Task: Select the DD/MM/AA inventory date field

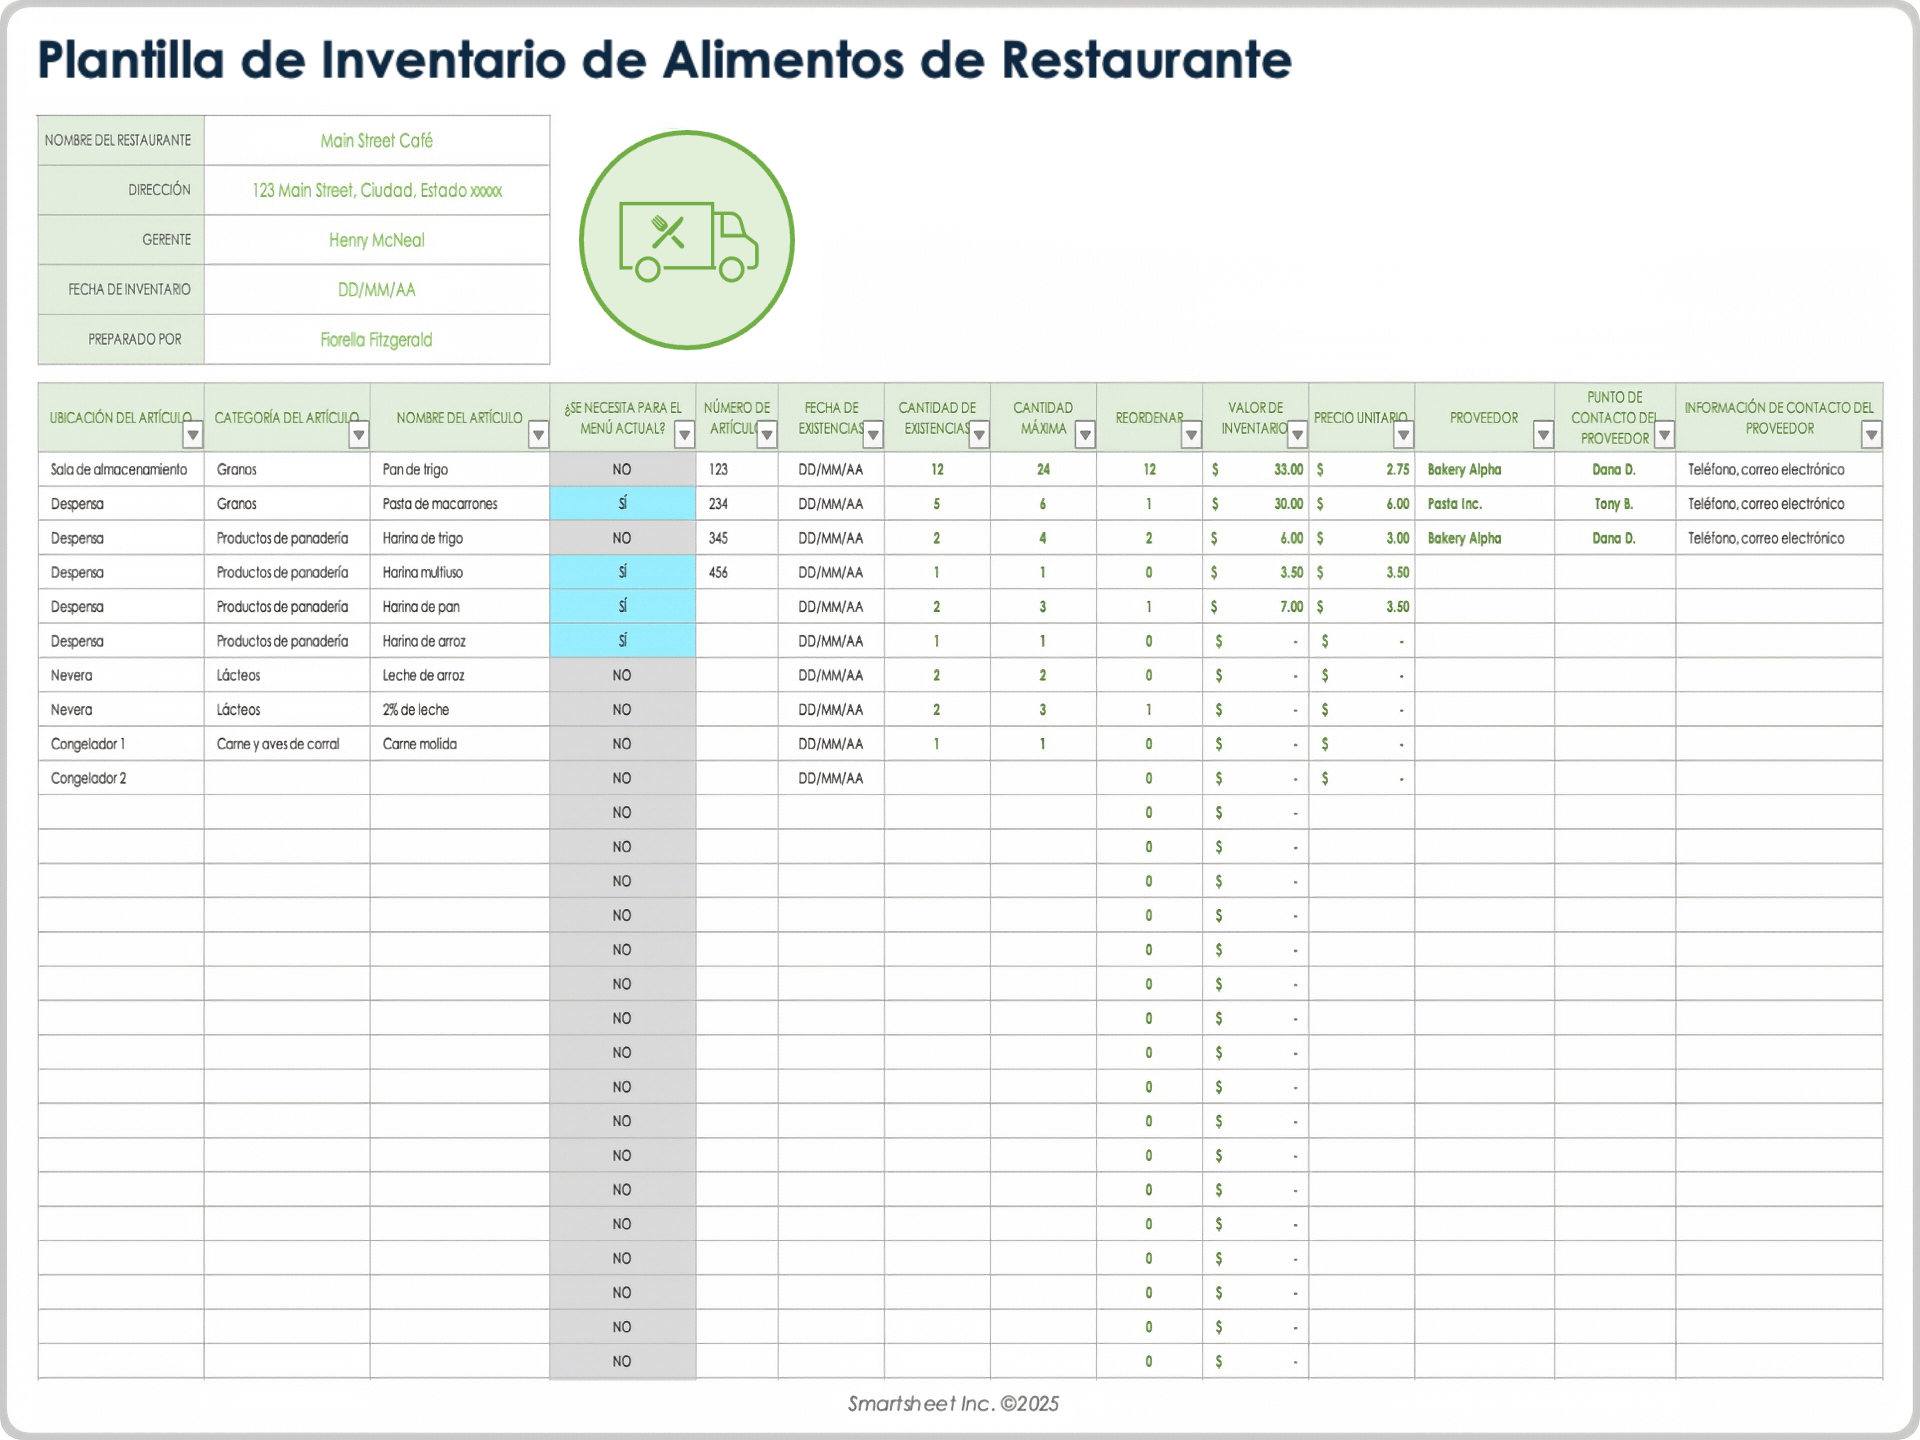Action: [377, 290]
